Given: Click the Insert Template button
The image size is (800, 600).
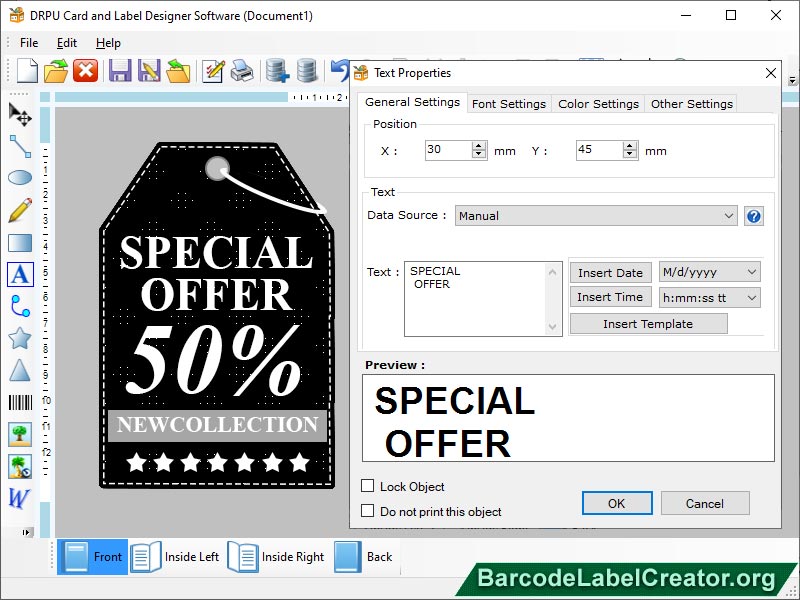Looking at the screenshot, I should click(648, 324).
